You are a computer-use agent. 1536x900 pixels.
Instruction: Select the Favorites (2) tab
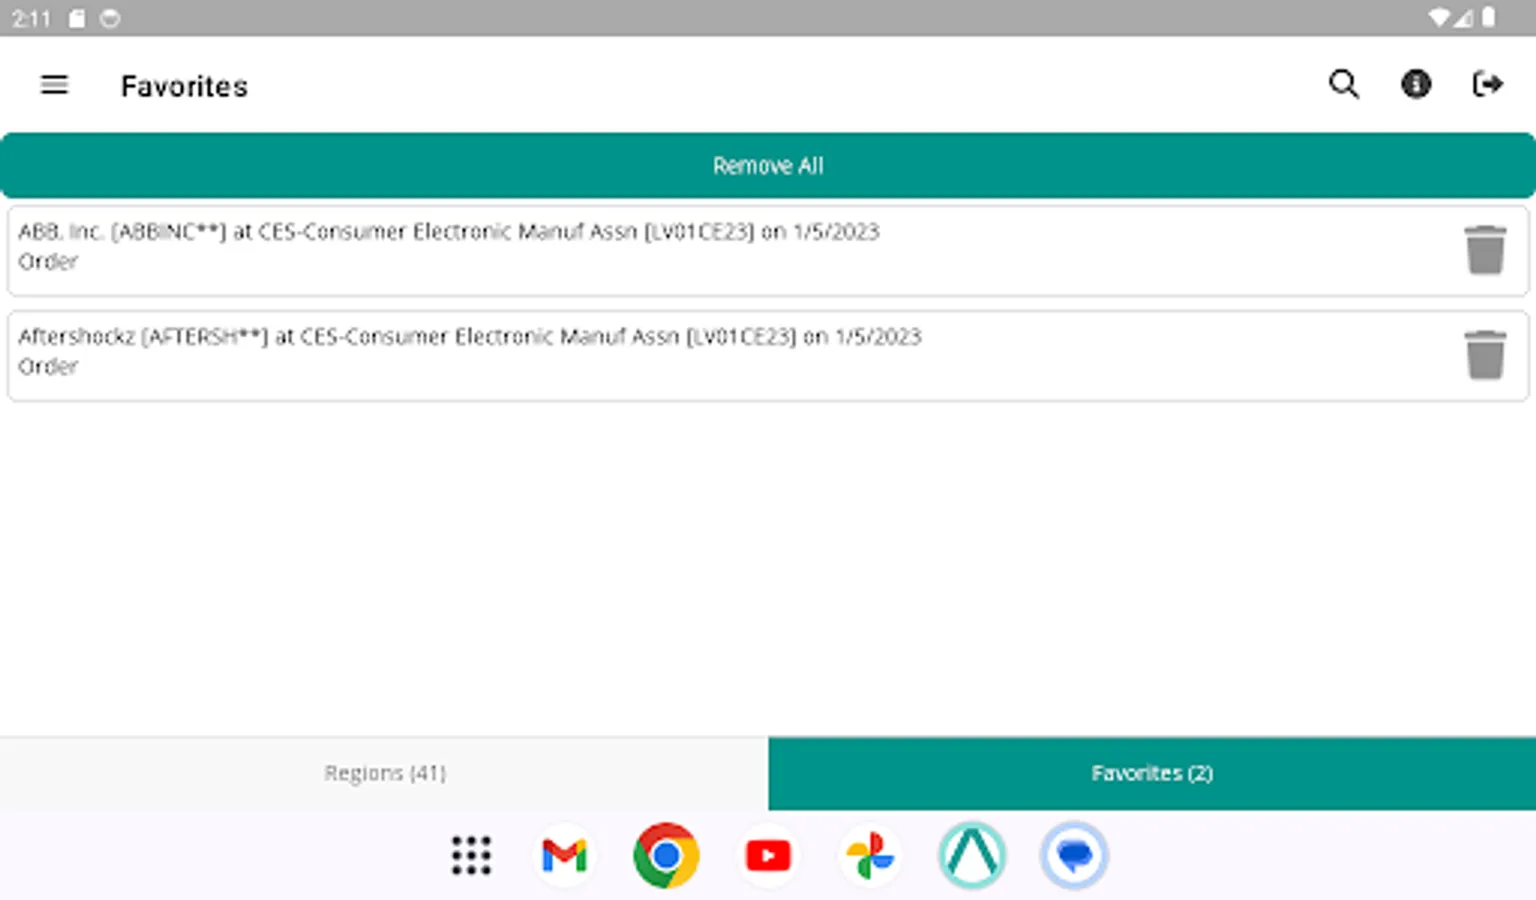(1152, 773)
